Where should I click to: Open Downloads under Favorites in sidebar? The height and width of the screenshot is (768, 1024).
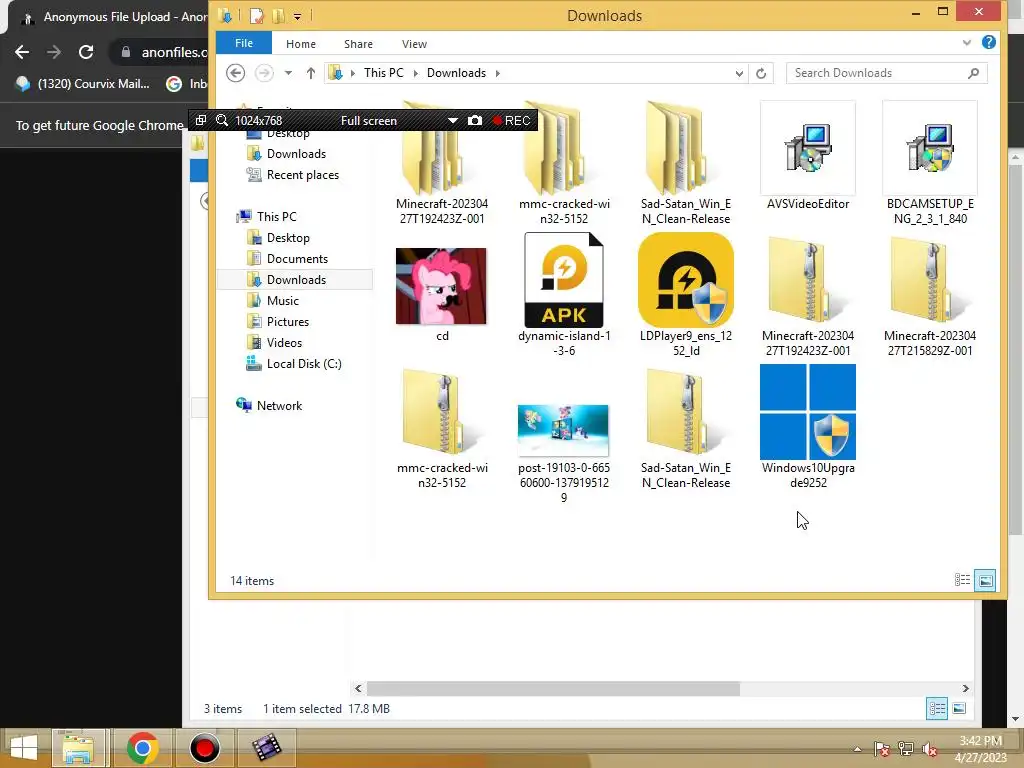[296, 153]
